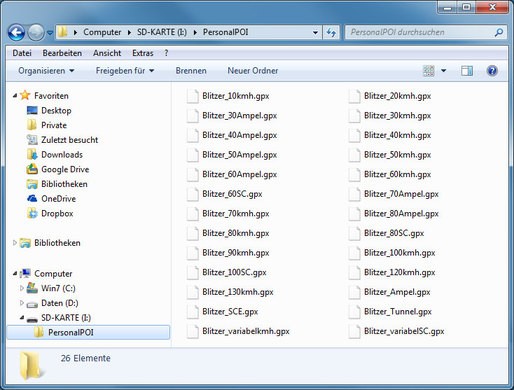Refresh the folder using the address bar arrows icon

331,32
